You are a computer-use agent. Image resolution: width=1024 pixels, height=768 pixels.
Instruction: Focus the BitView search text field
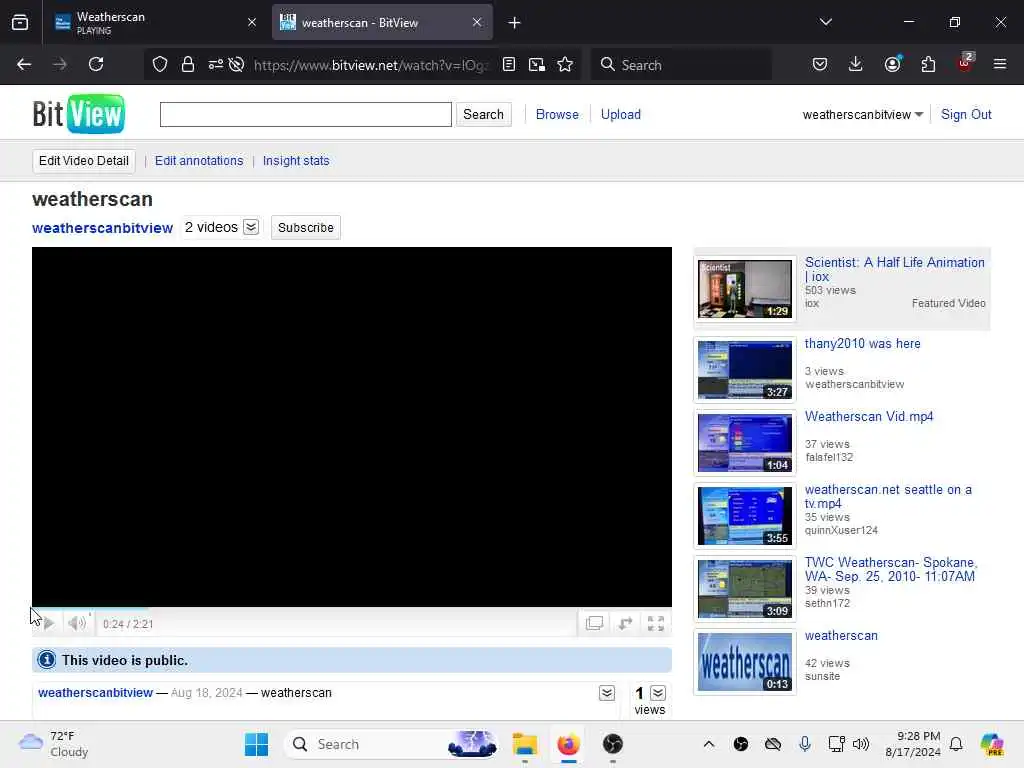(306, 114)
